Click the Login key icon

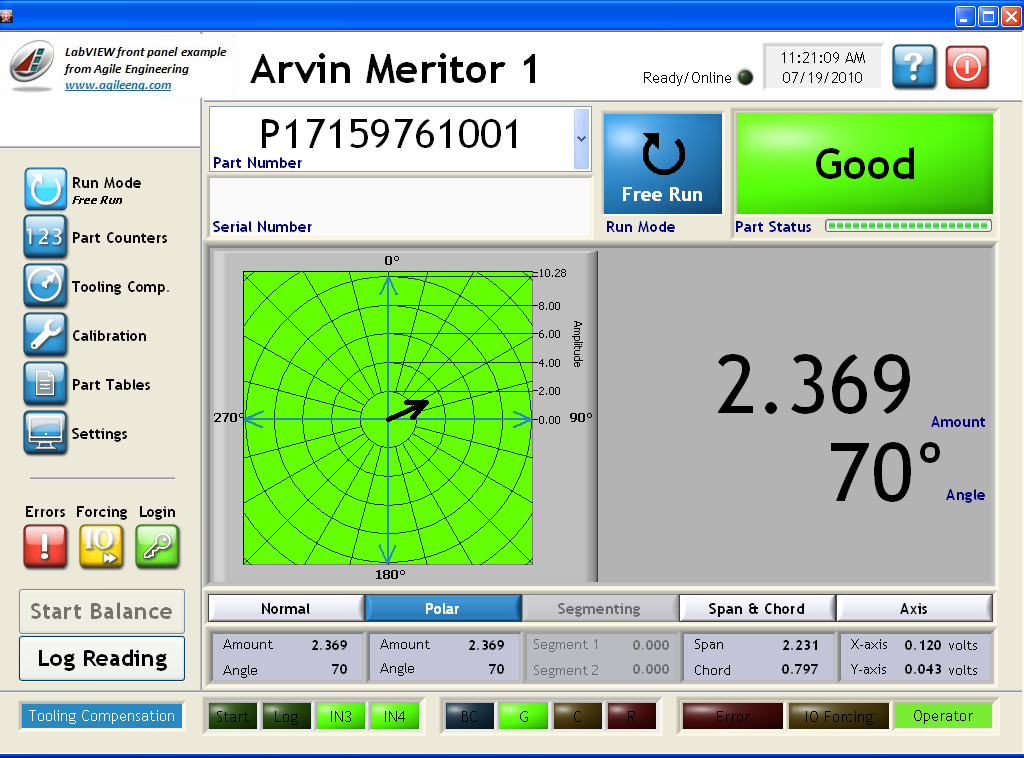(x=157, y=547)
